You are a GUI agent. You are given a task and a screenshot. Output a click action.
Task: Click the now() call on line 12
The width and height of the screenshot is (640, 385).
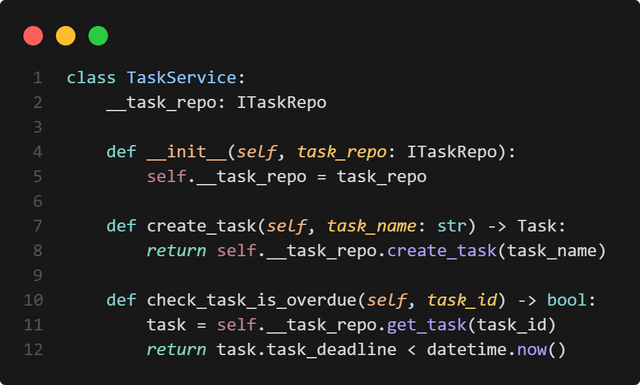541,350
